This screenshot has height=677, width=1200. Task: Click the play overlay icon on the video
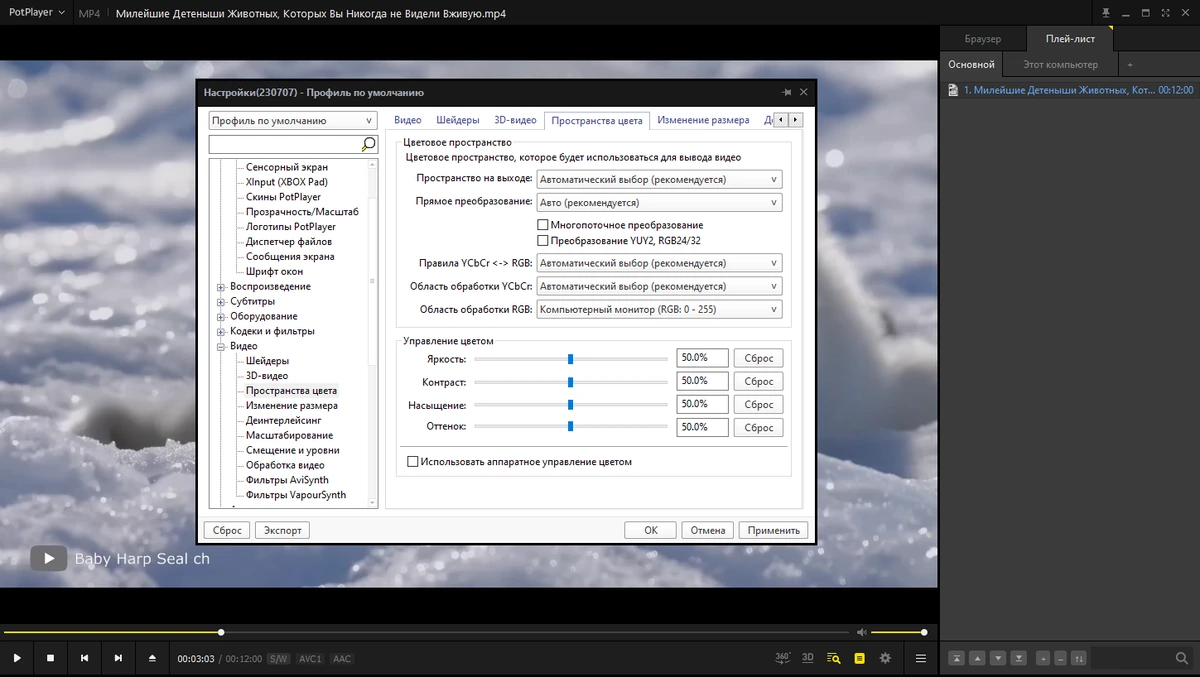48,558
